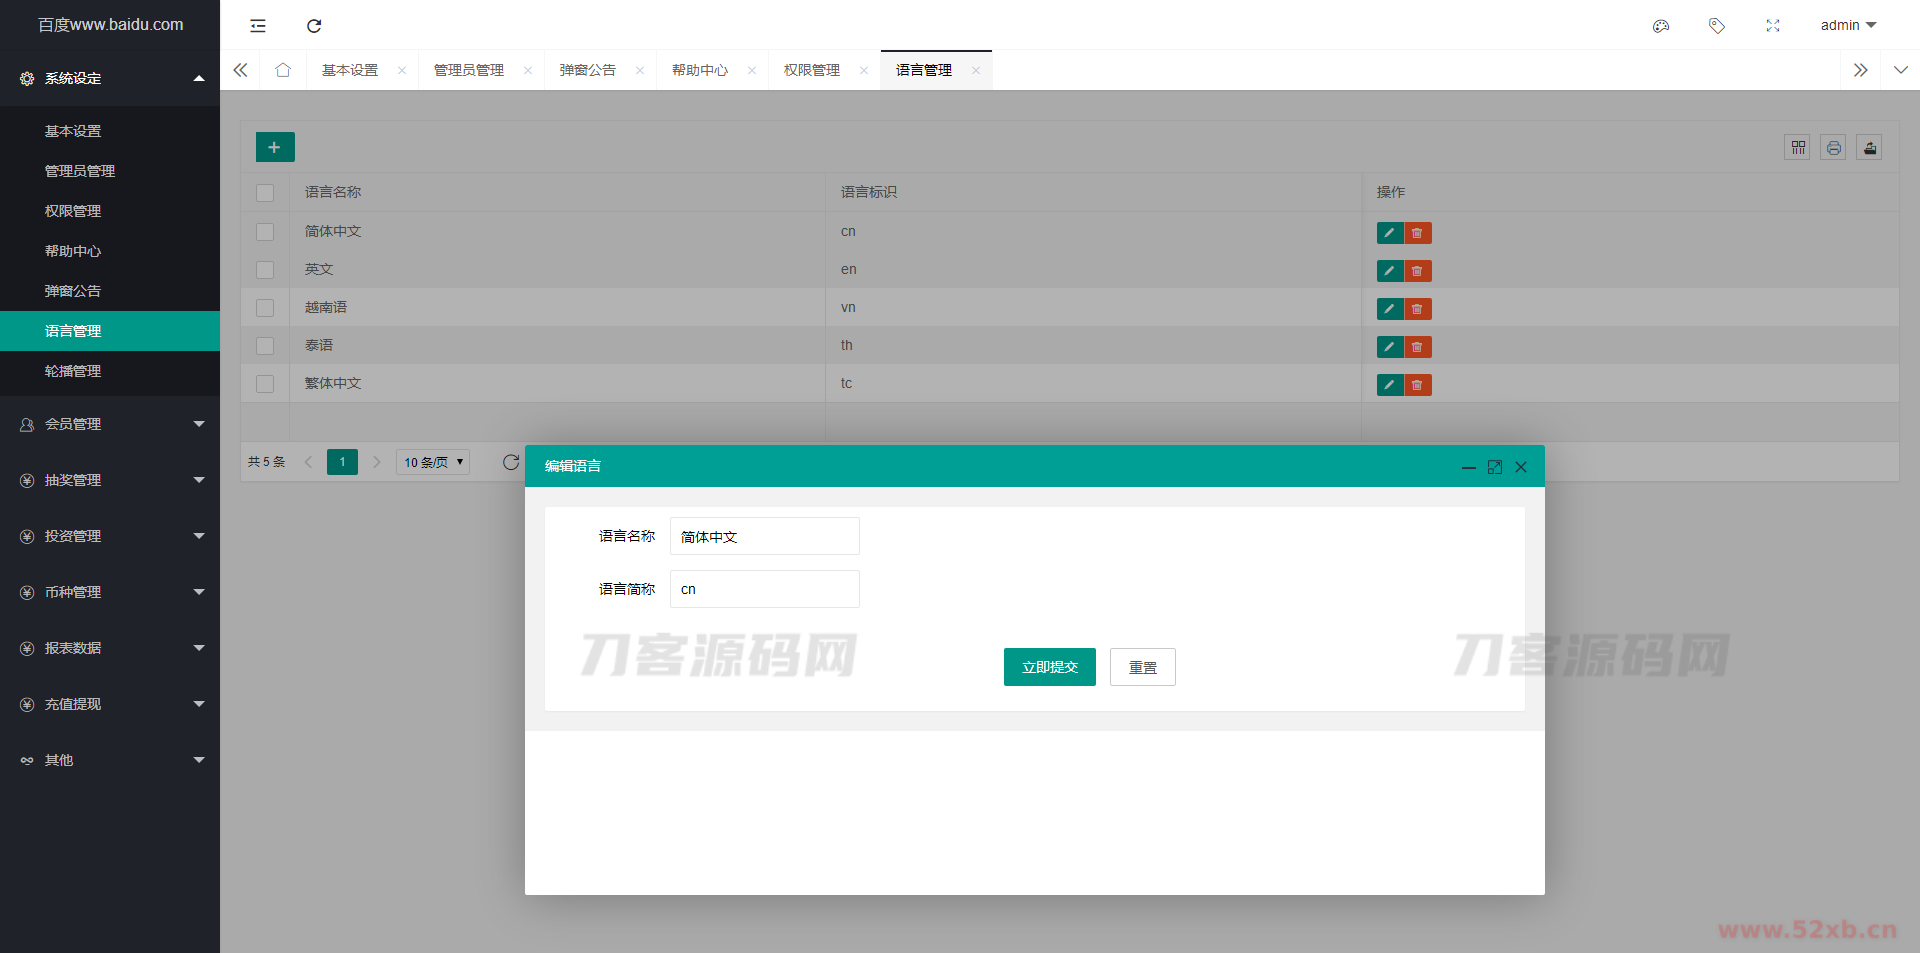Open the column filter grid icon
The width and height of the screenshot is (1920, 953).
click(1797, 148)
